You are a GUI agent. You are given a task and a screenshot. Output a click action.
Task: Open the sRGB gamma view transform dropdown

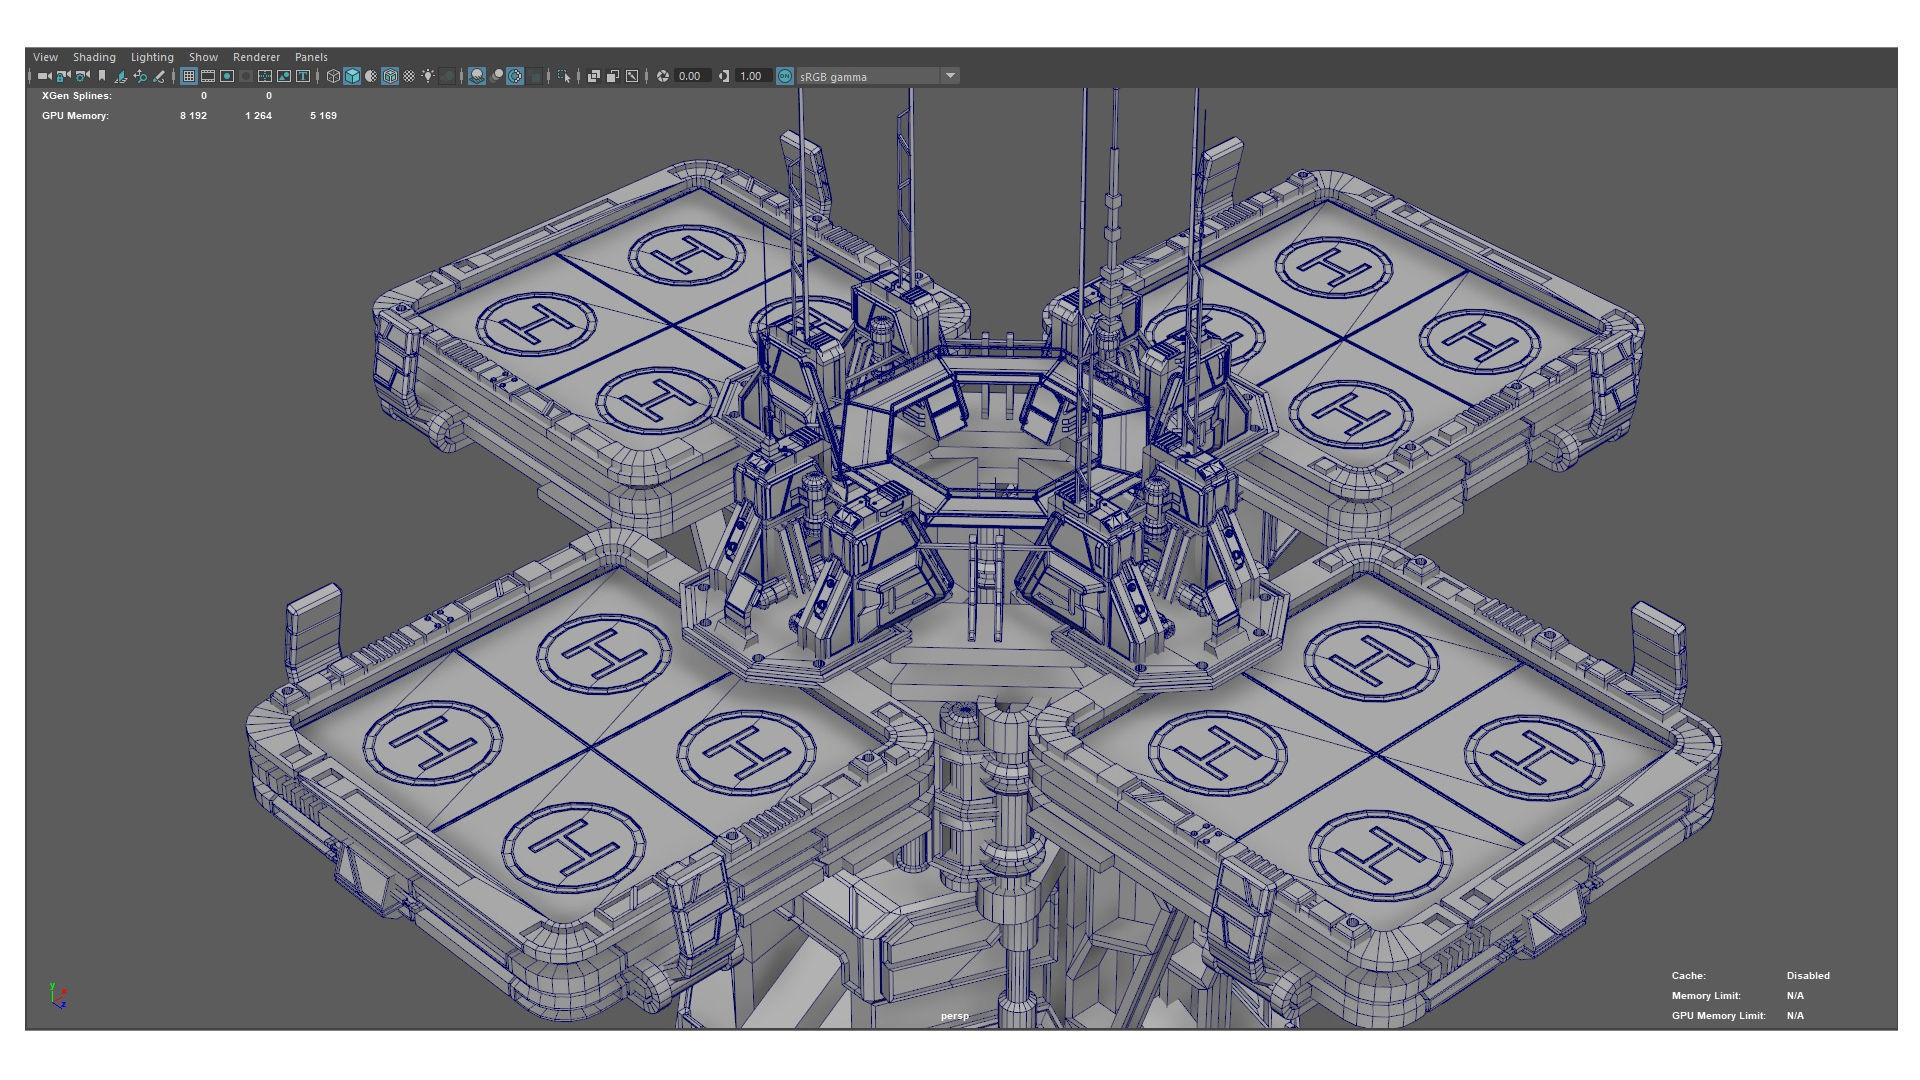950,76
